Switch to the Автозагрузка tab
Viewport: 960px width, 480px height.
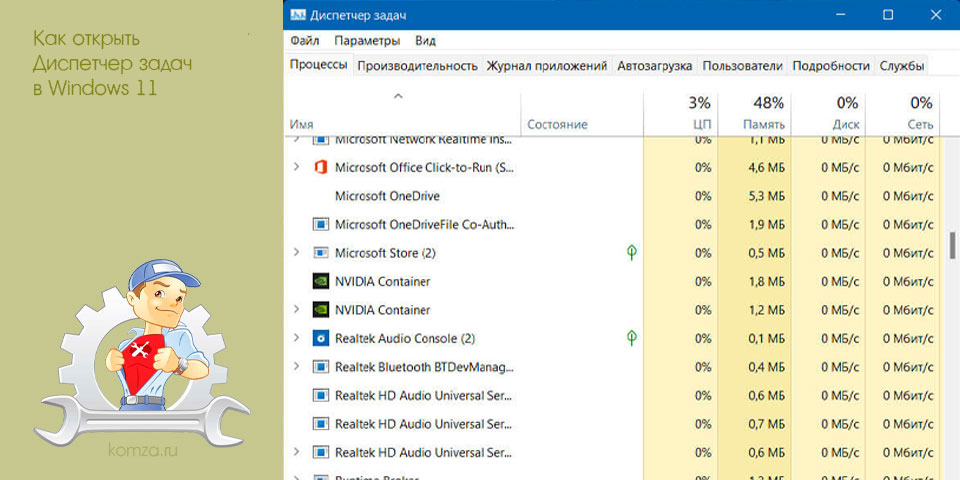pyautogui.click(x=654, y=66)
